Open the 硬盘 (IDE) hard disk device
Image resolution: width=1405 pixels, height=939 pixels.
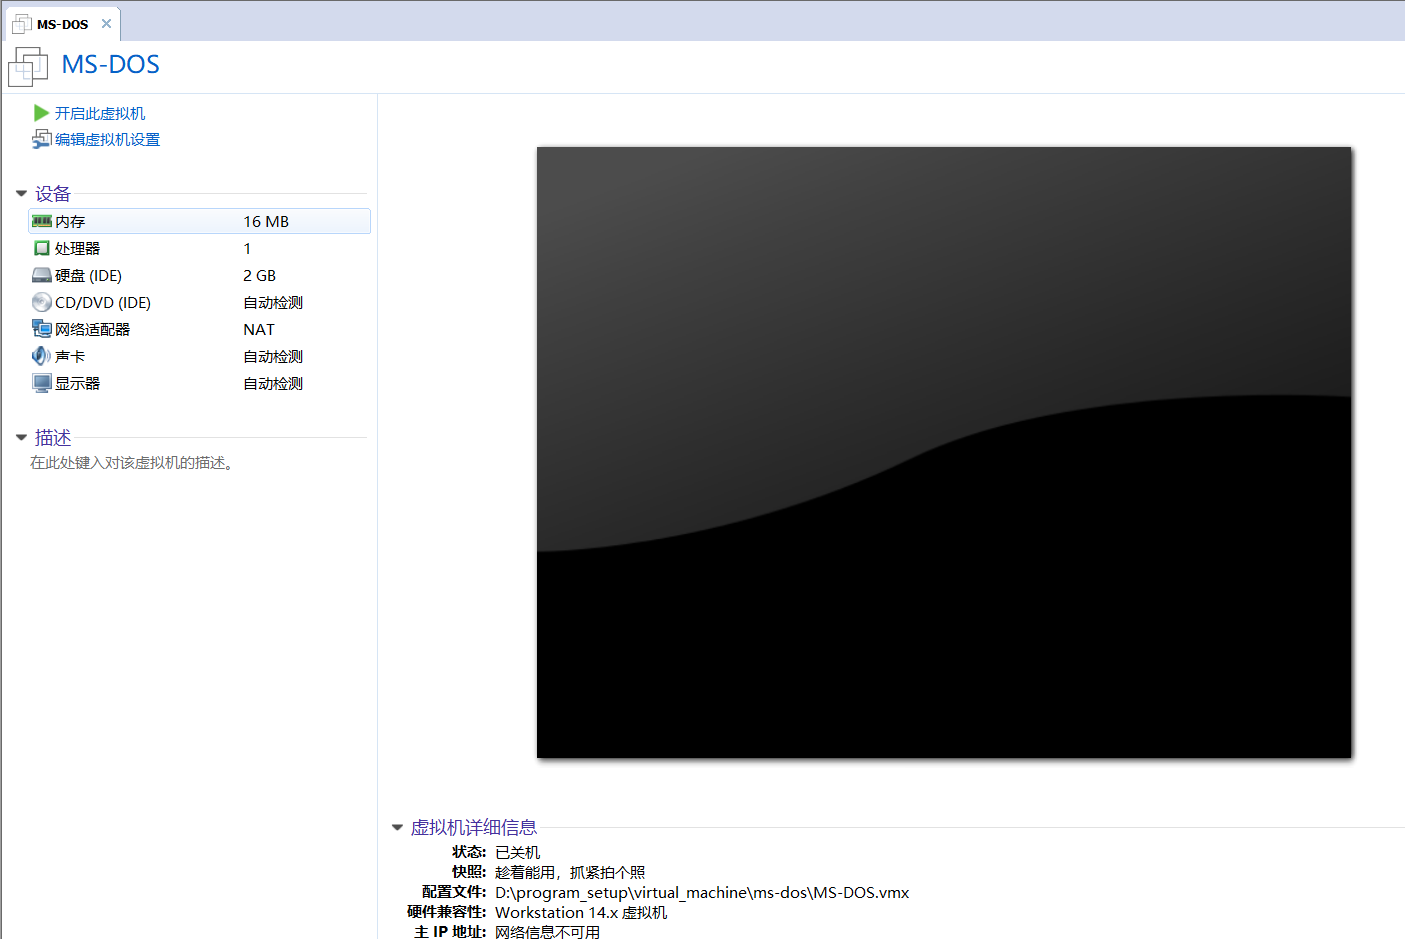tap(42, 275)
